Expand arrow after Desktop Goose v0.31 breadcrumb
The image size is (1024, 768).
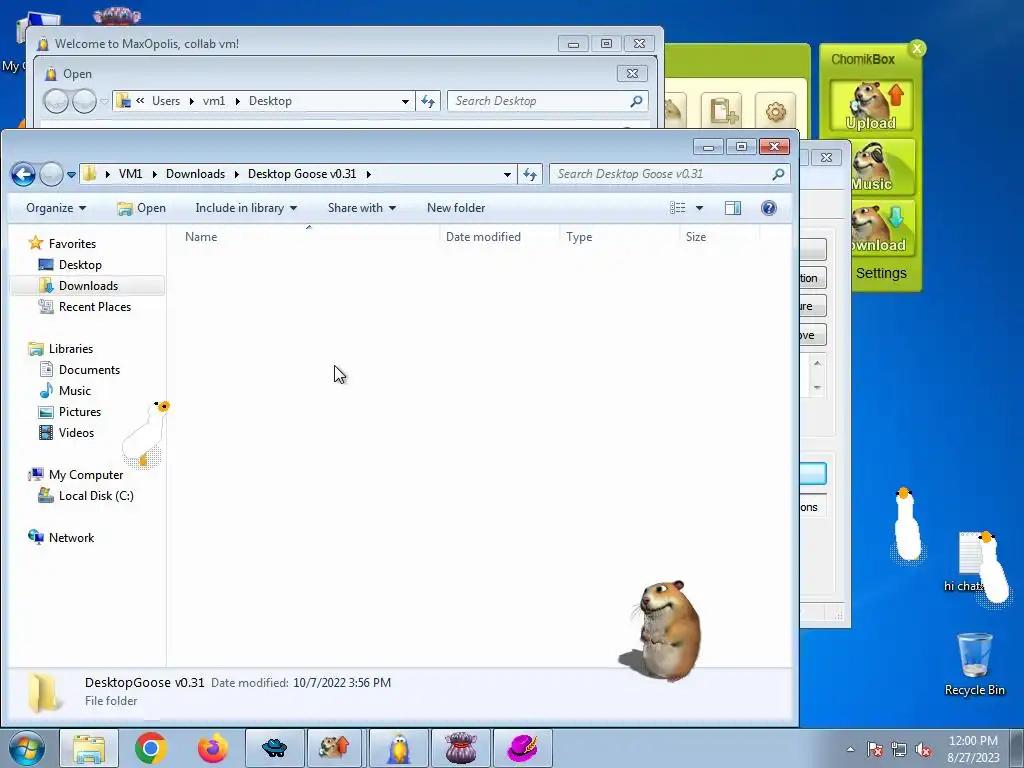[368, 174]
